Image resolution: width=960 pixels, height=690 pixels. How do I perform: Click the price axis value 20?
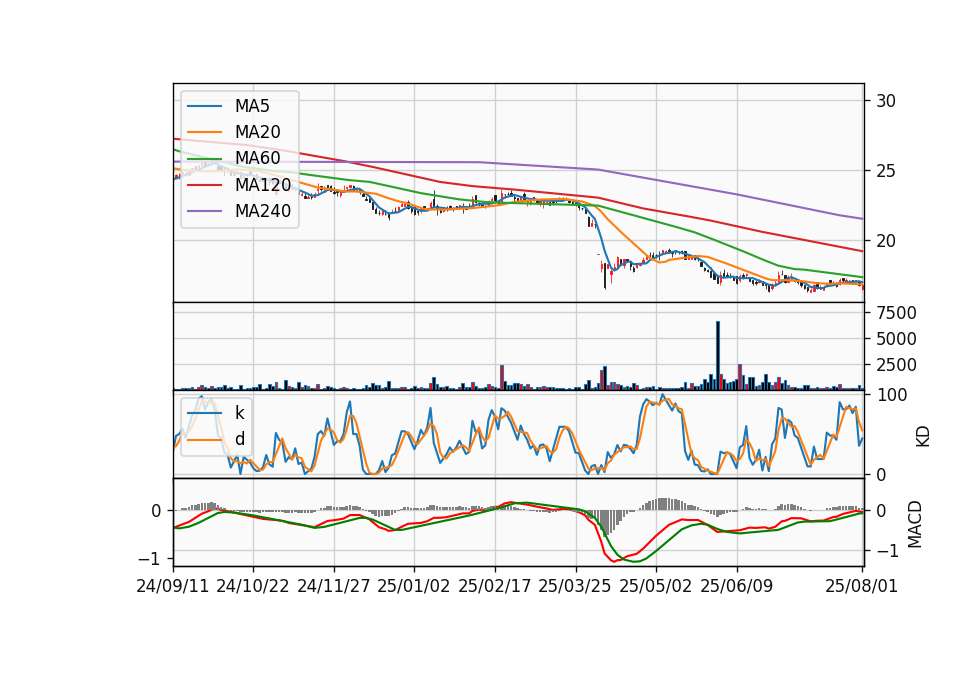(885, 241)
